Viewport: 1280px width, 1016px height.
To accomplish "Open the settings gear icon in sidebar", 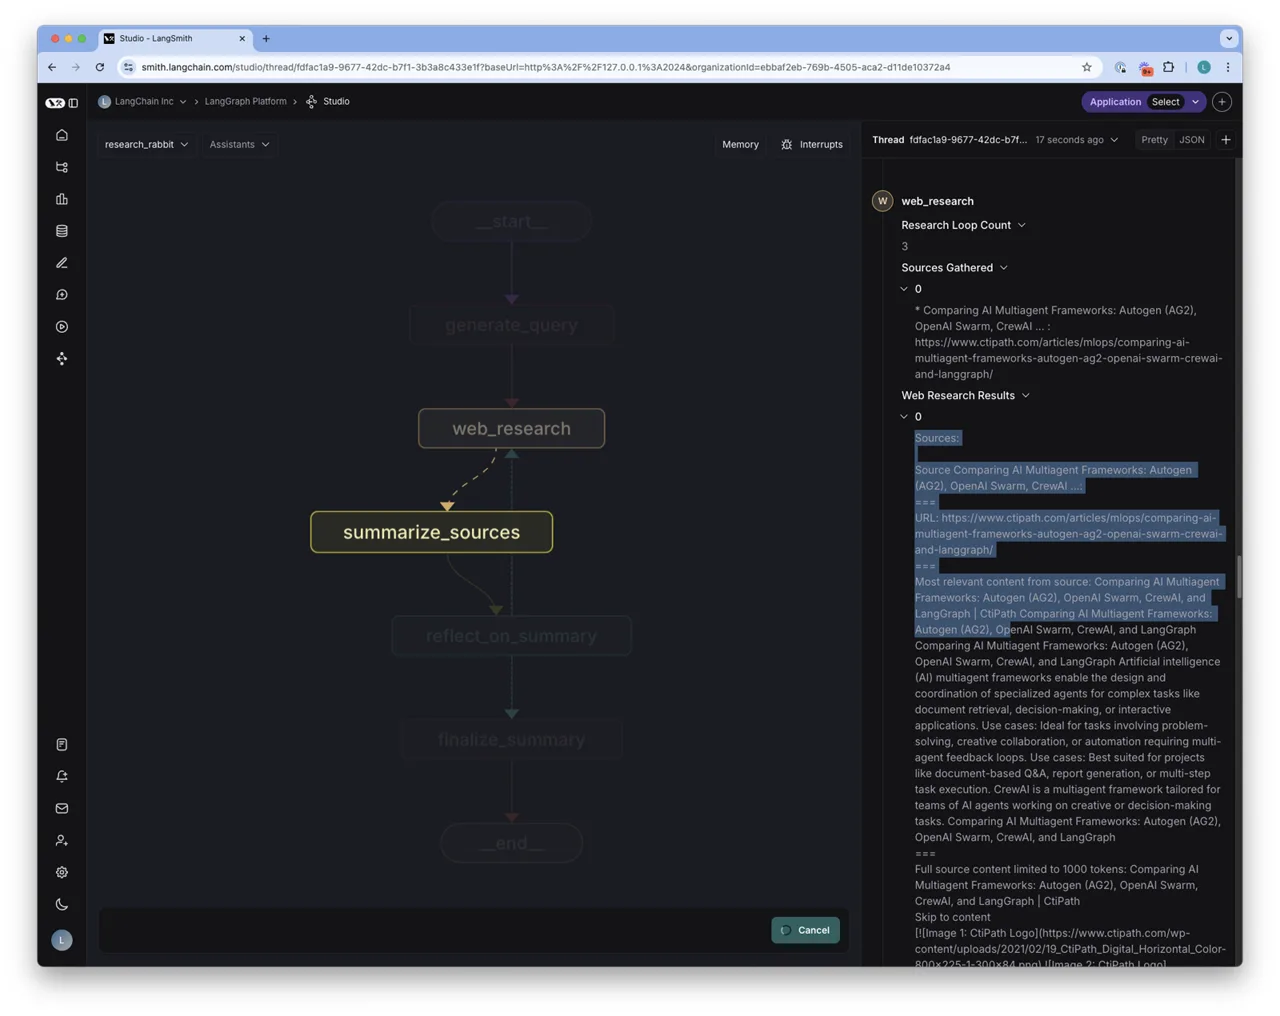I will [62, 873].
